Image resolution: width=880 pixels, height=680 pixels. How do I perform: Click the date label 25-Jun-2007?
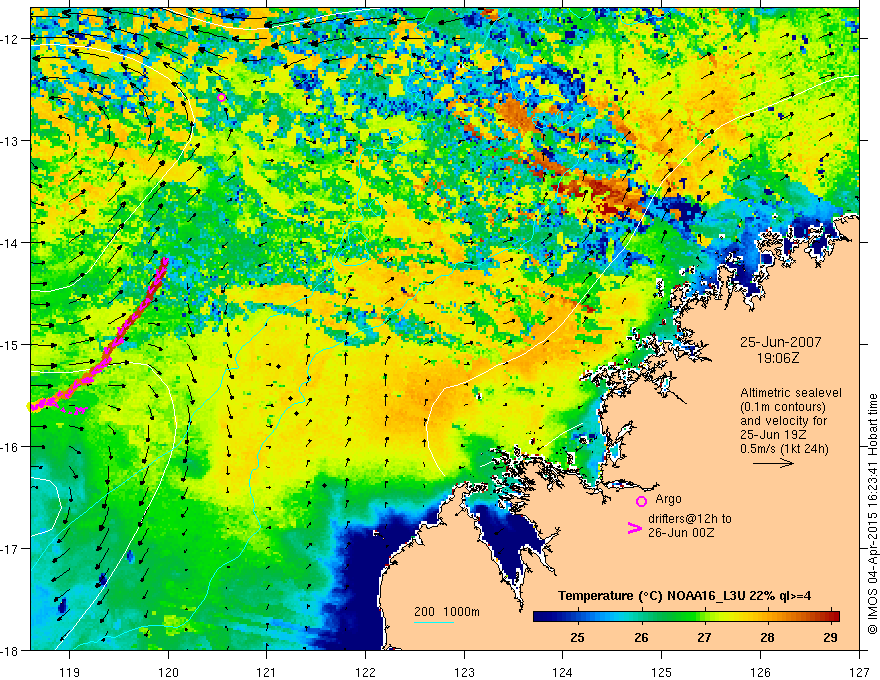pyautogui.click(x=780, y=342)
